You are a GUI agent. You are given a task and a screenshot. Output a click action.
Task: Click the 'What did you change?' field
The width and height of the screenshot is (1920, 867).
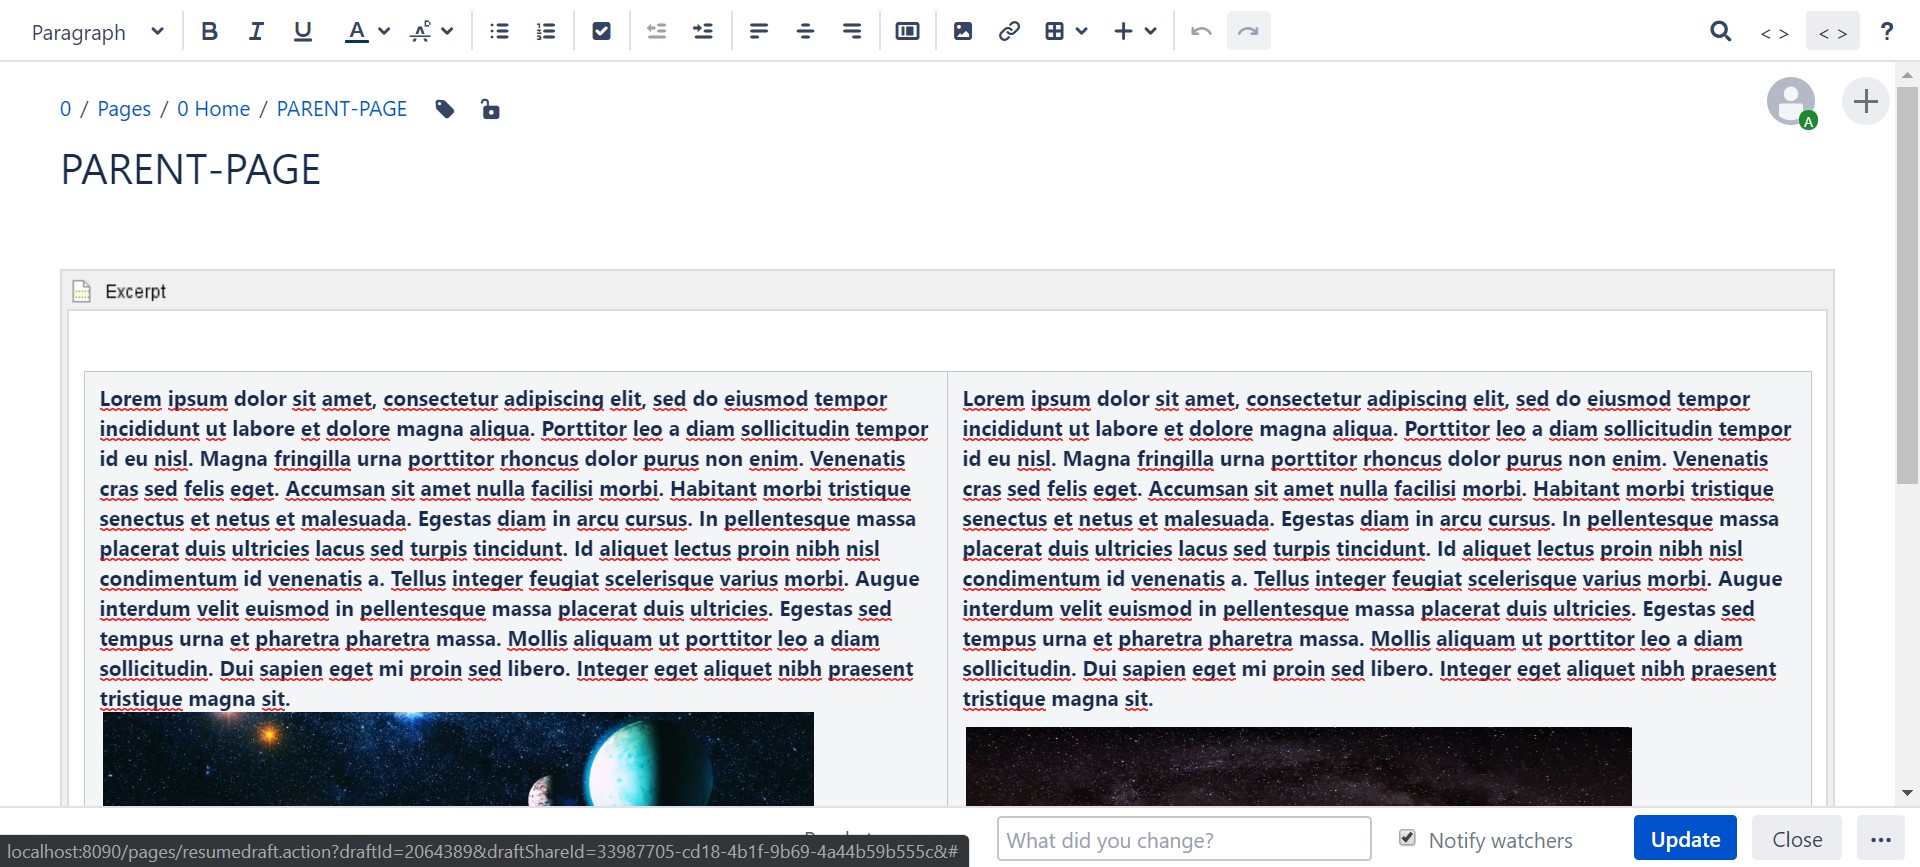coord(1183,840)
